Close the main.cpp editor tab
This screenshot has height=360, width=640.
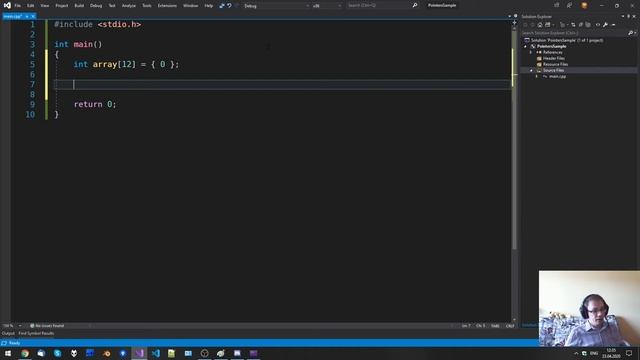point(33,16)
